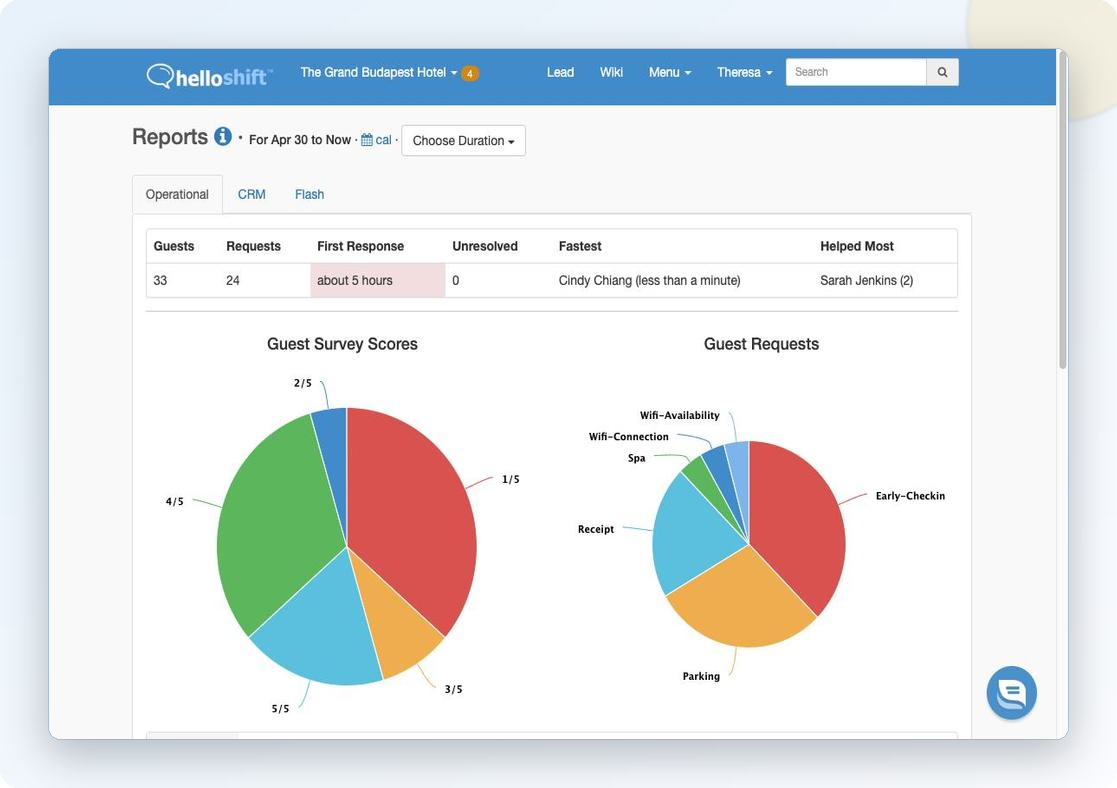Open the Theresa user dropdown
This screenshot has width=1117, height=788.
point(744,72)
